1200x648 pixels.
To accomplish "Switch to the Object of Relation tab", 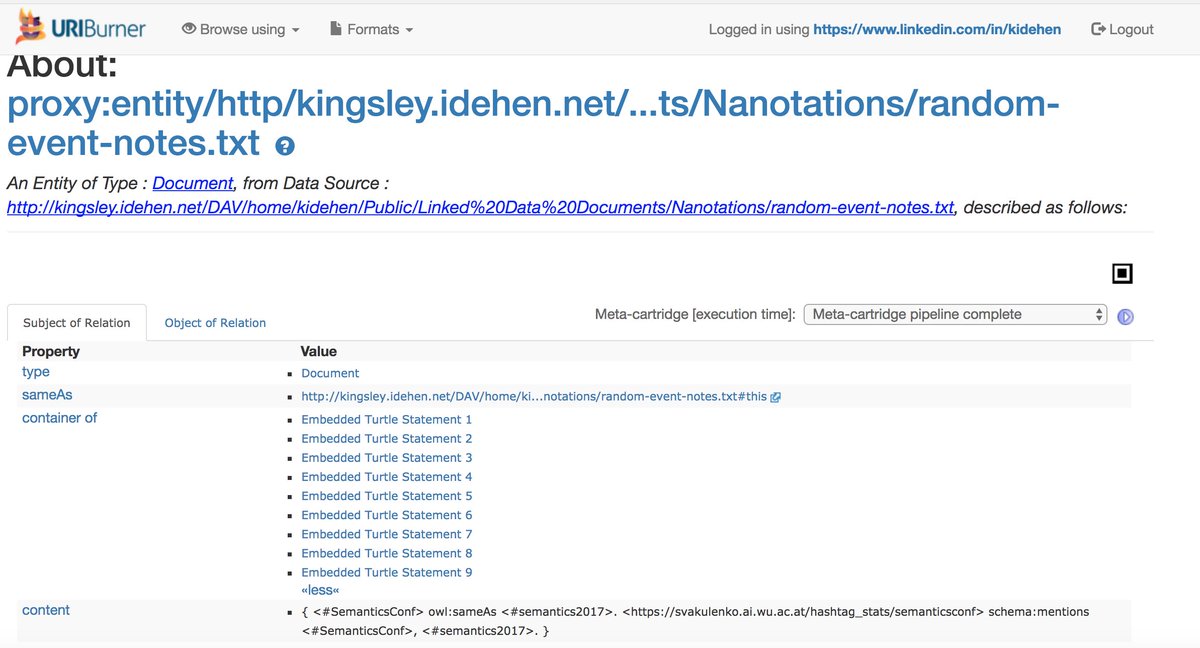I will pyautogui.click(x=217, y=322).
